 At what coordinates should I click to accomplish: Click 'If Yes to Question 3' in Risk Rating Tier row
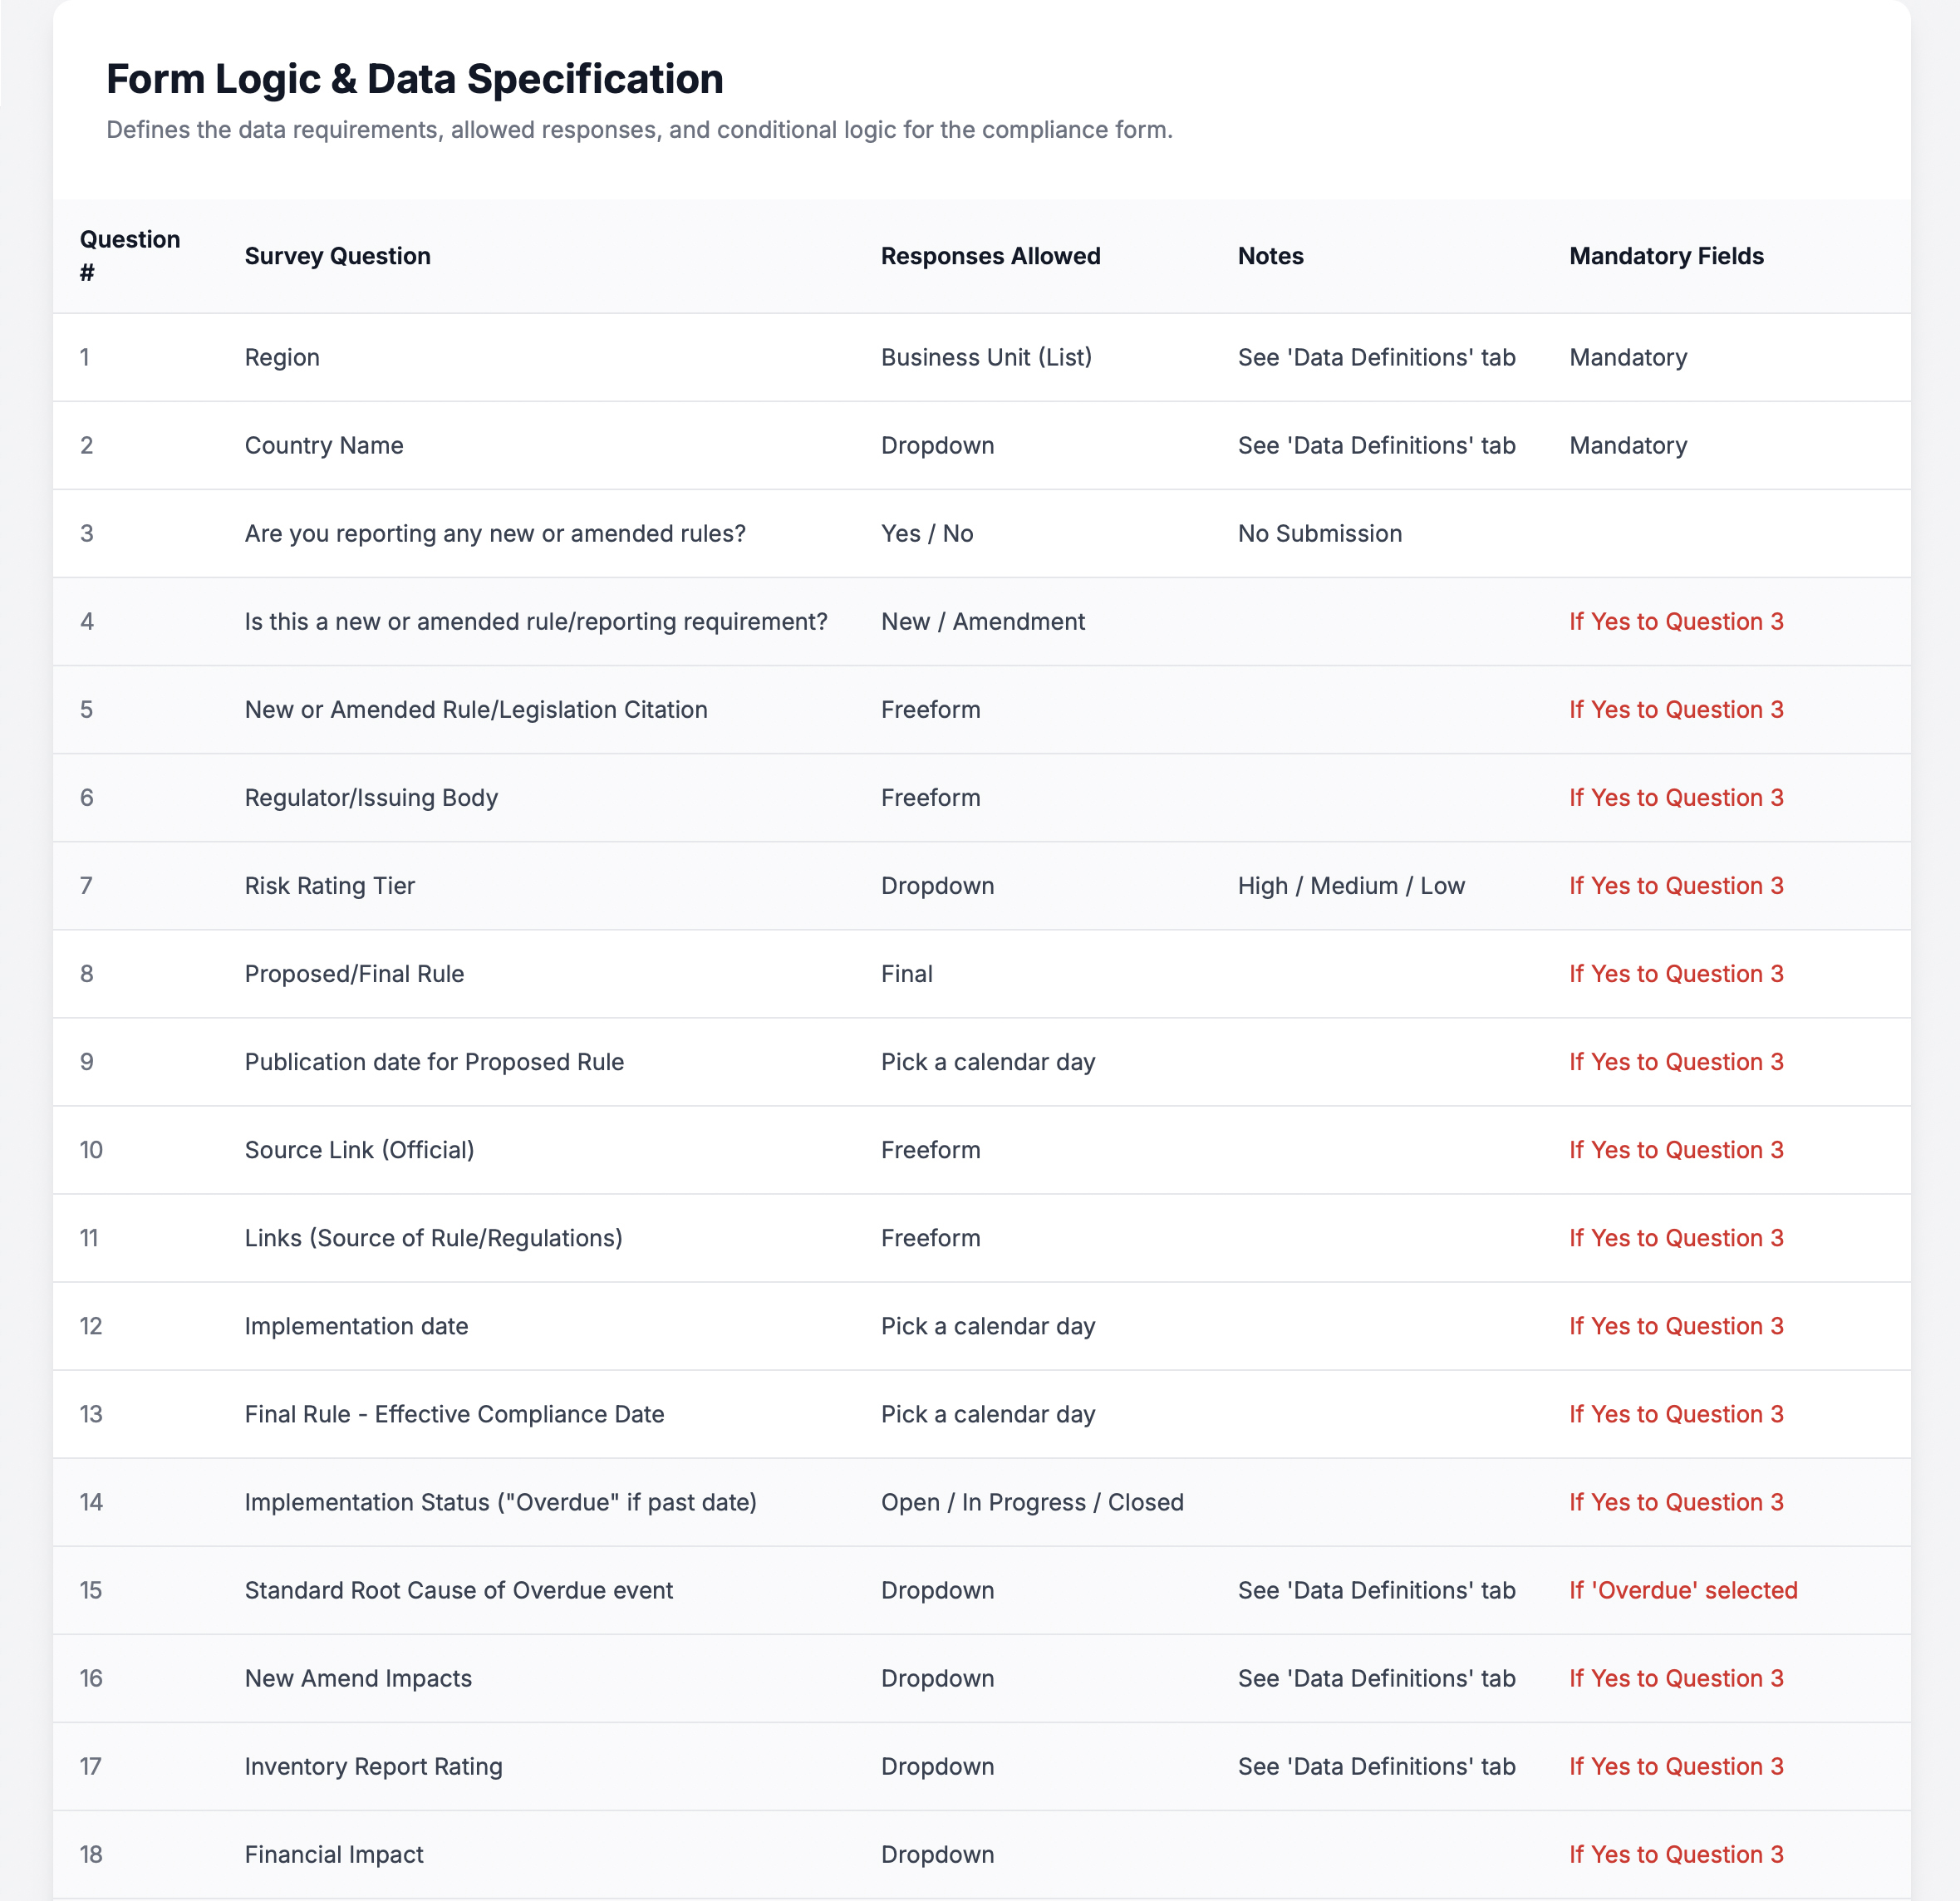click(x=1676, y=885)
